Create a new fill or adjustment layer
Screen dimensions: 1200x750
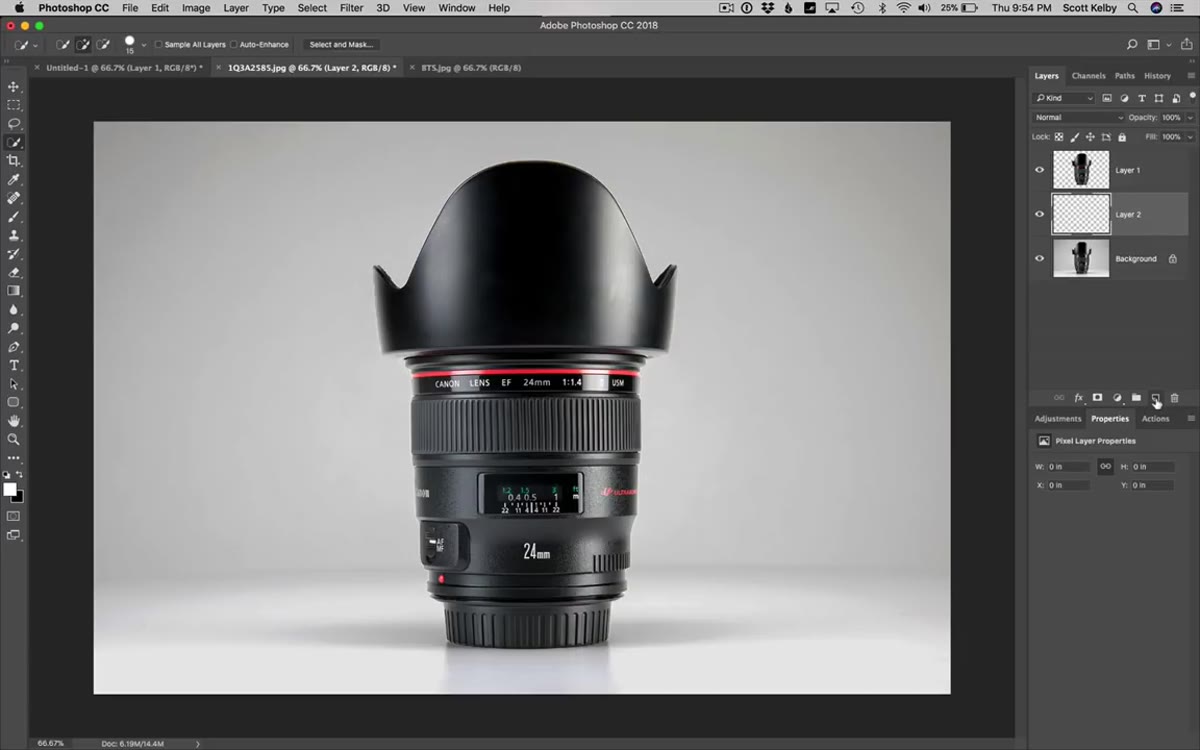coord(1117,398)
